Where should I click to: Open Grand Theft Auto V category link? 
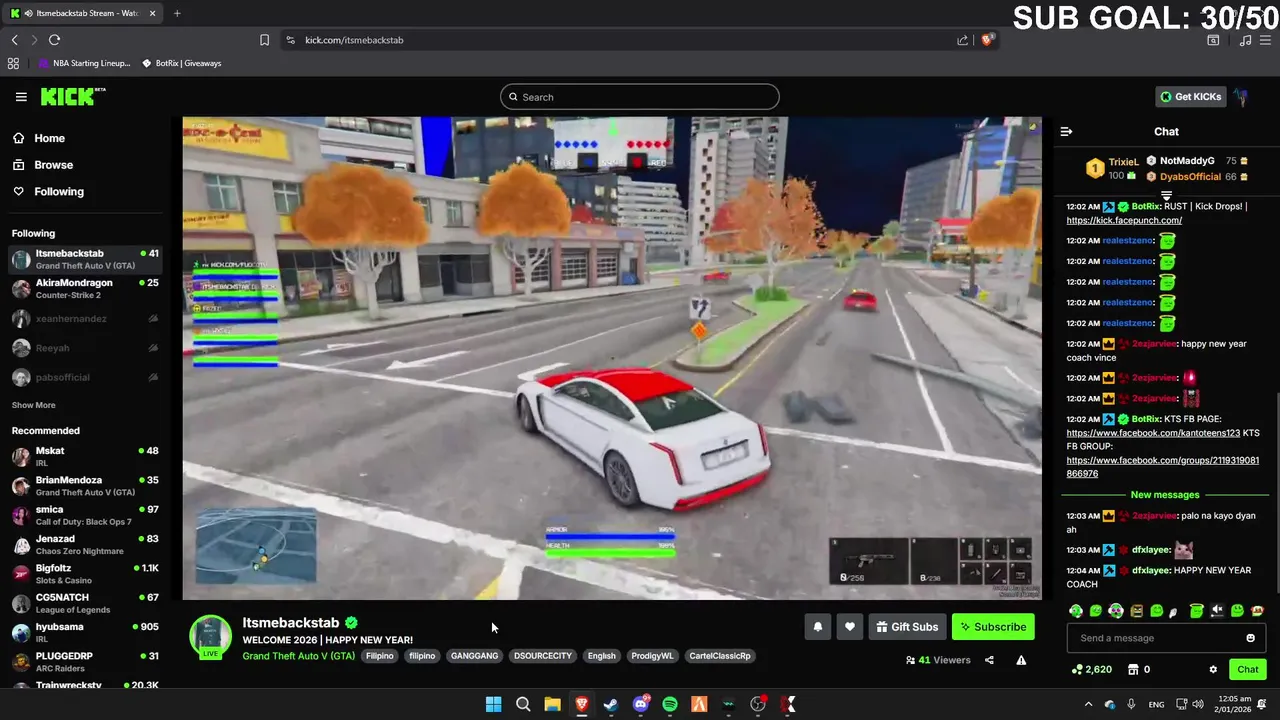[x=298, y=656]
